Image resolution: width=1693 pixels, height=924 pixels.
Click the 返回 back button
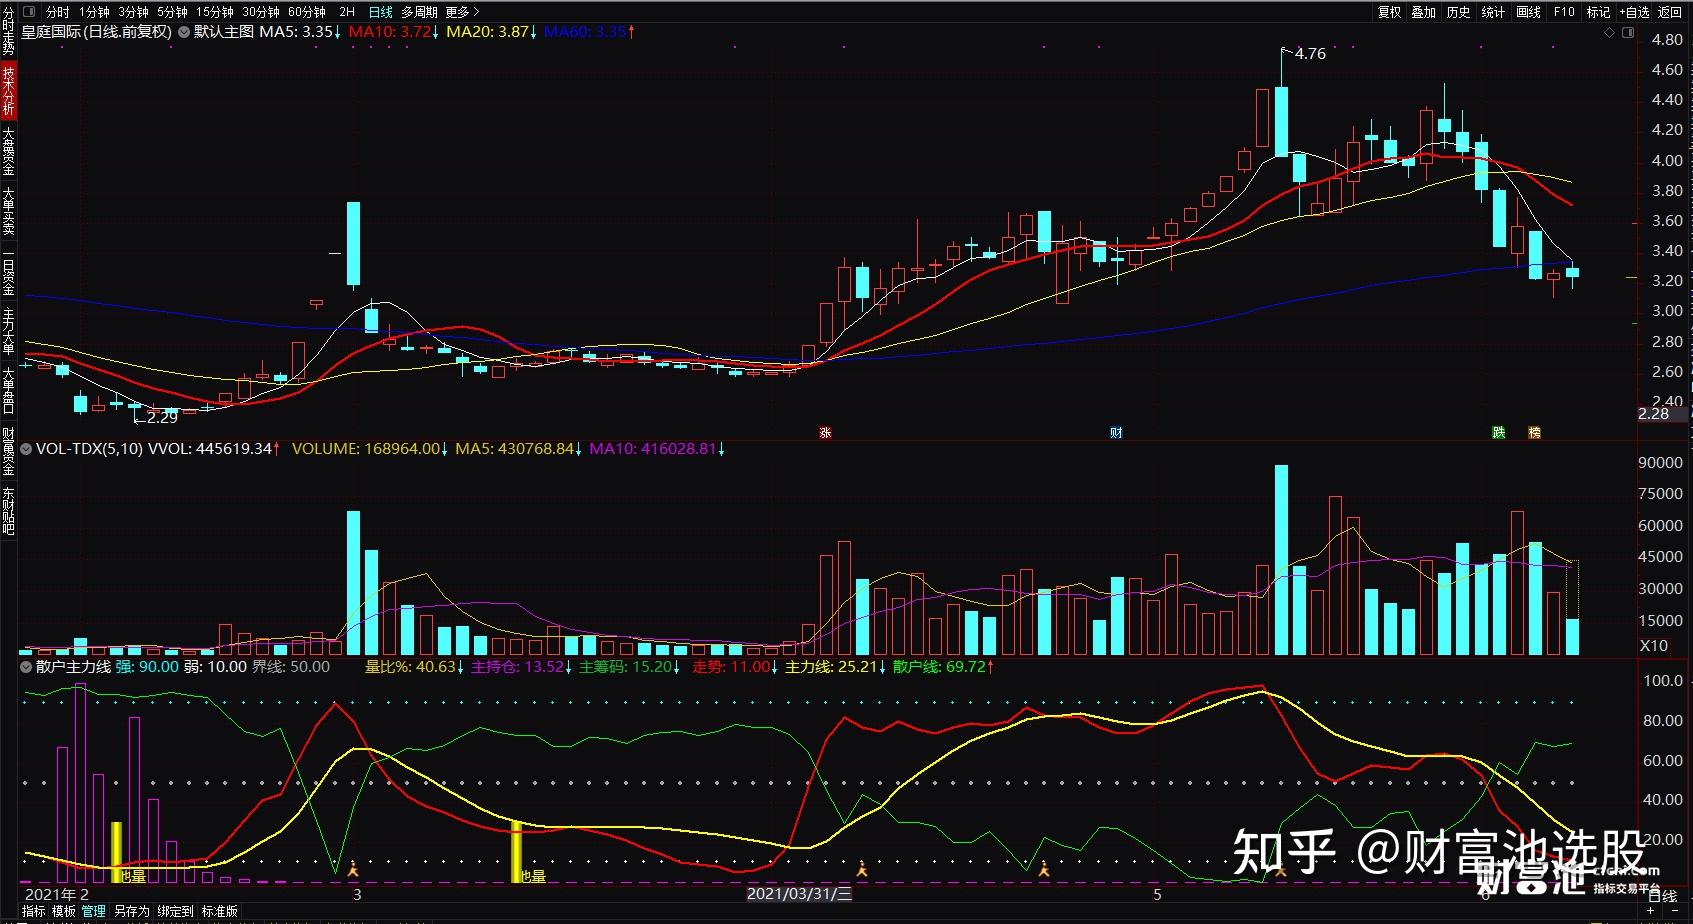[1671, 12]
